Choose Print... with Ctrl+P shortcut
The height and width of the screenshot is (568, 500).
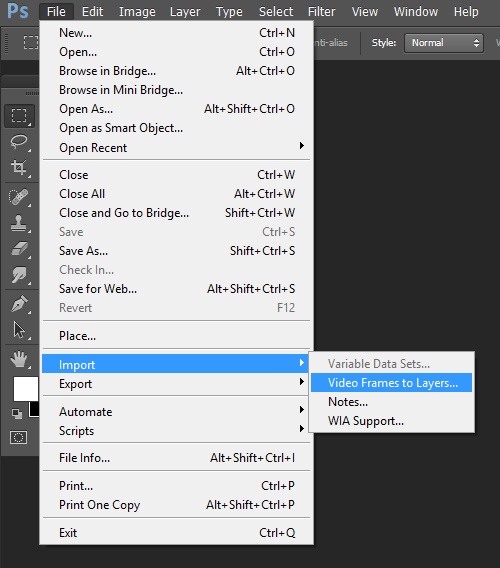click(x=176, y=485)
